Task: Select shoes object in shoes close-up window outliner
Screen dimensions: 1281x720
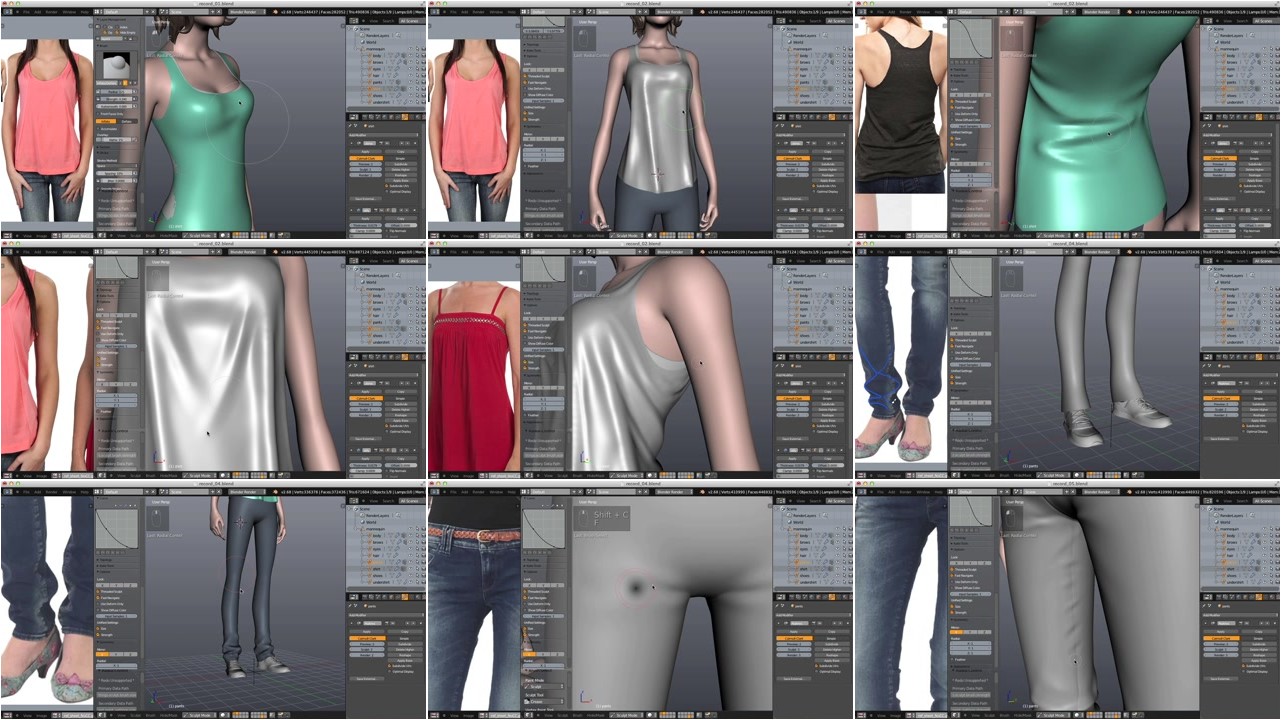Action: point(1231,335)
